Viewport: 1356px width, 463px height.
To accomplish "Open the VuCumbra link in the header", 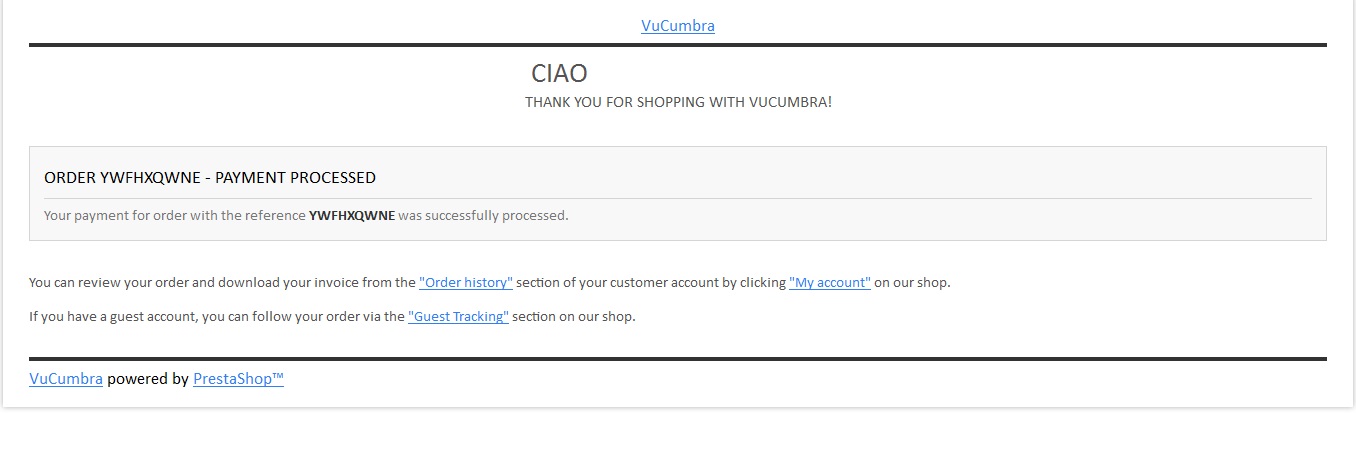I will 678,26.
